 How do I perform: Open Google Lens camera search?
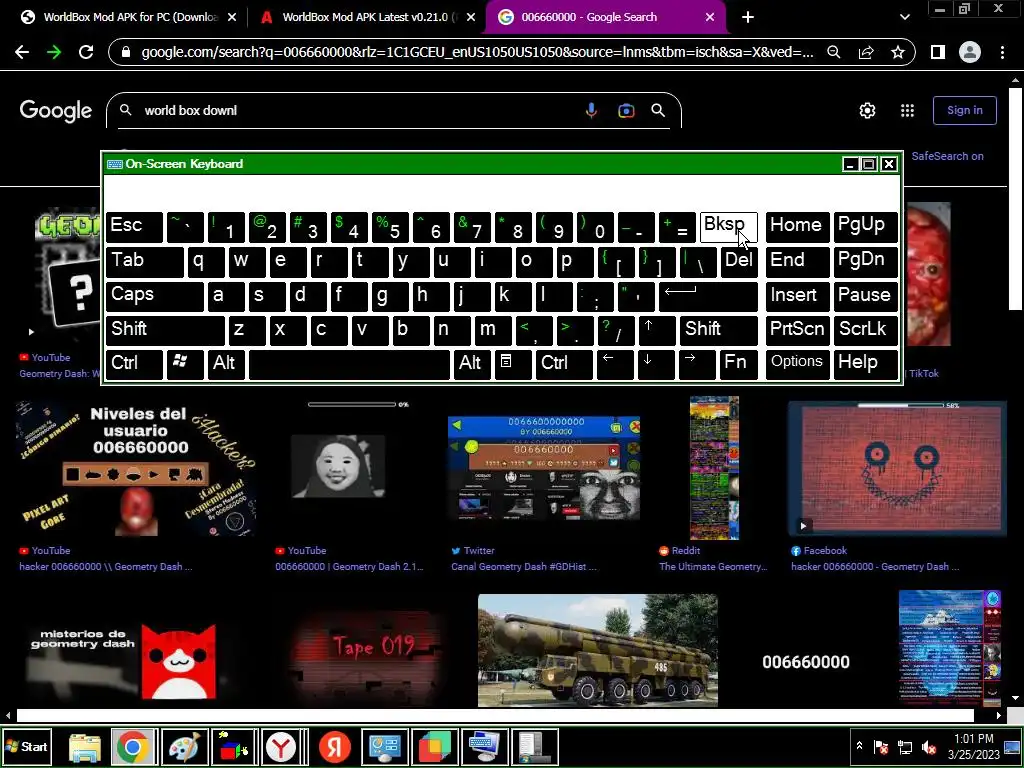pos(626,110)
